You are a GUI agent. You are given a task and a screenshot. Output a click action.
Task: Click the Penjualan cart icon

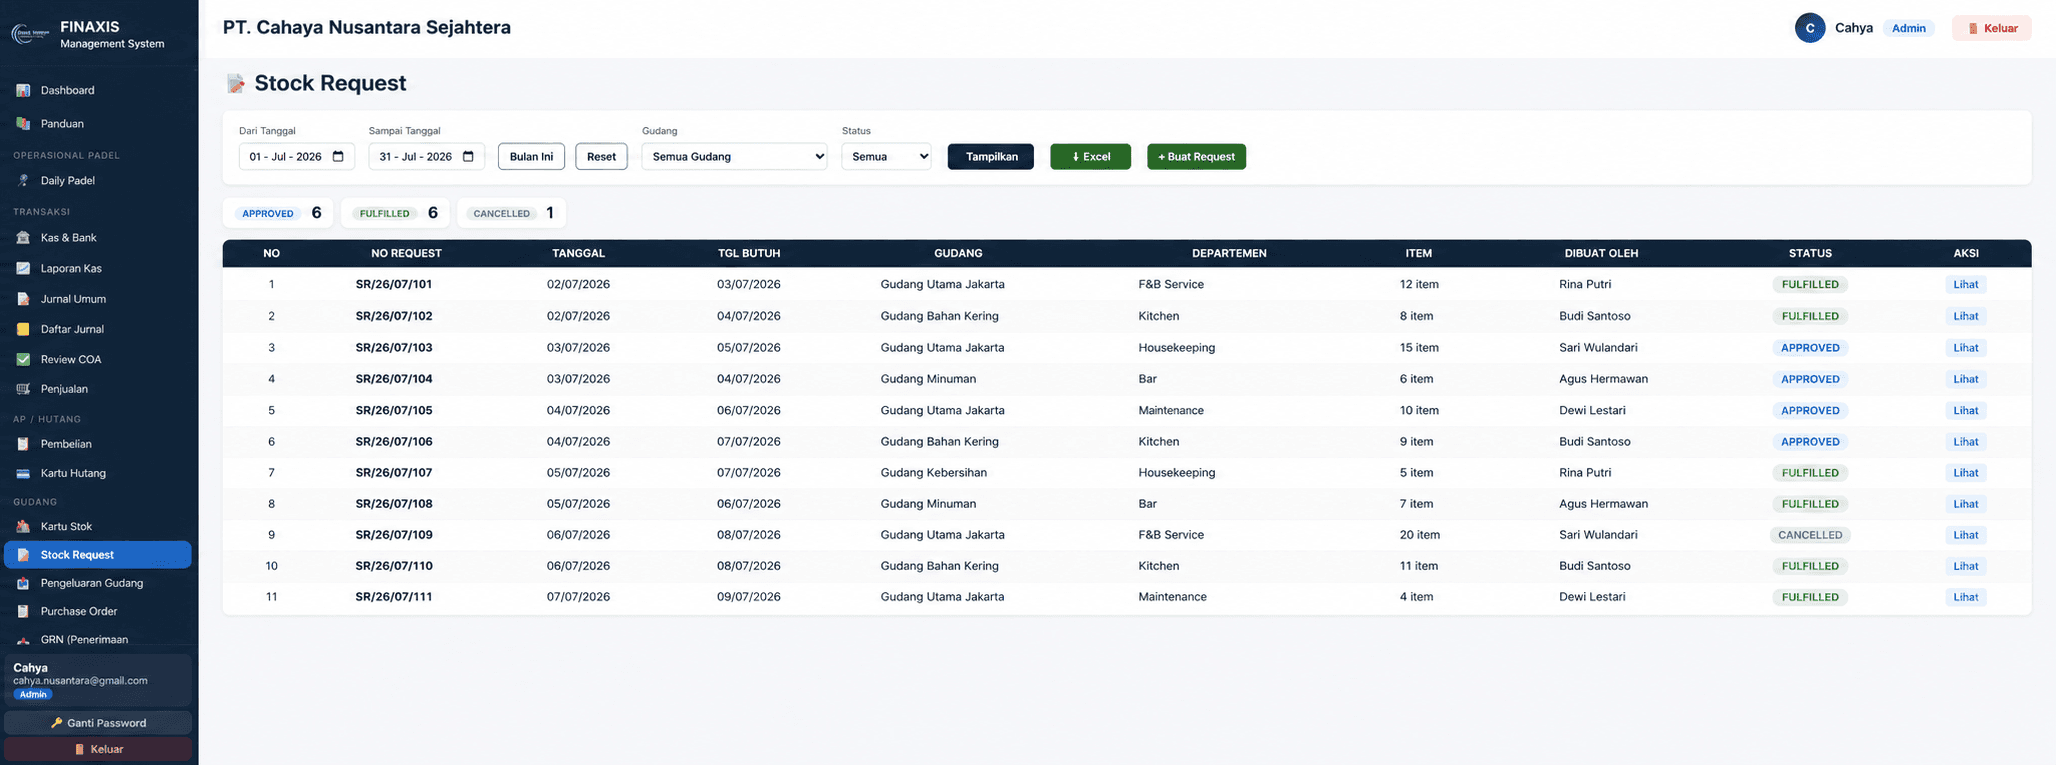coord(23,389)
